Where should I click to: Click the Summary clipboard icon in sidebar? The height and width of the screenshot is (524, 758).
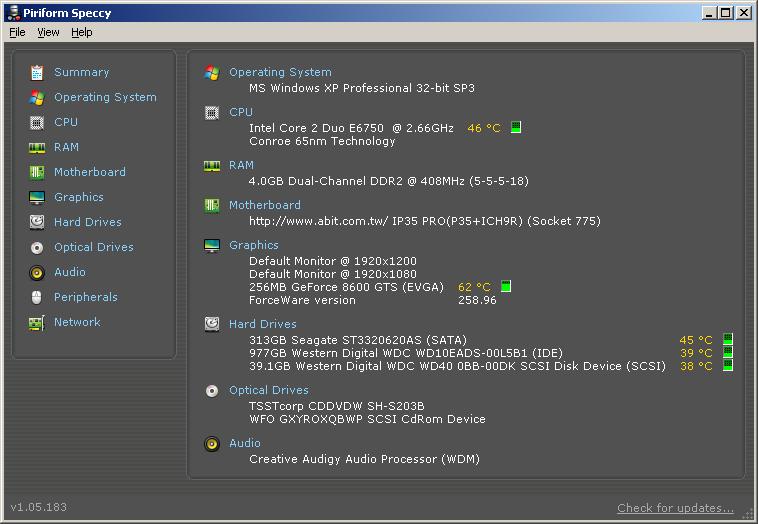pyautogui.click(x=37, y=73)
